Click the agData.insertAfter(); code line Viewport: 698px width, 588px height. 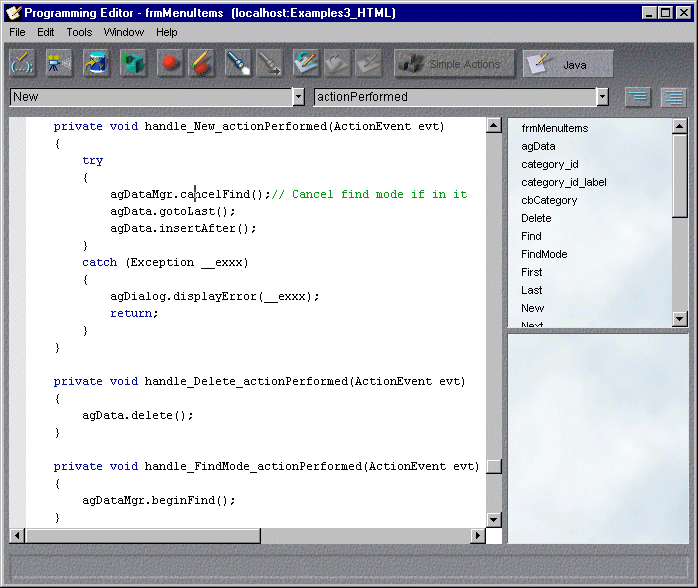point(183,228)
